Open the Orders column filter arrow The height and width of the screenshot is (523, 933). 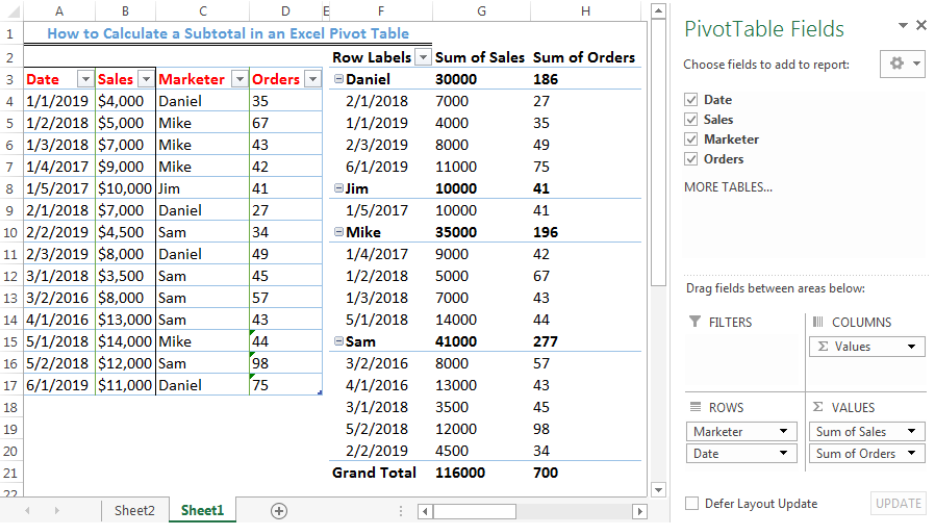313,79
